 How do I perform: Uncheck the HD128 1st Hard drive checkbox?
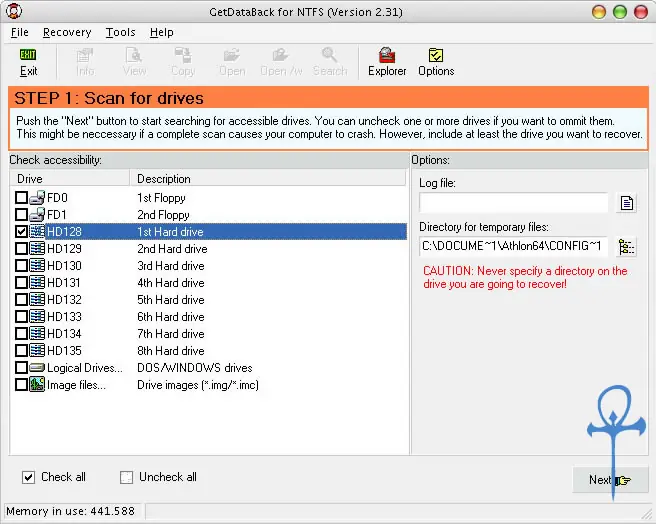(x=21, y=231)
